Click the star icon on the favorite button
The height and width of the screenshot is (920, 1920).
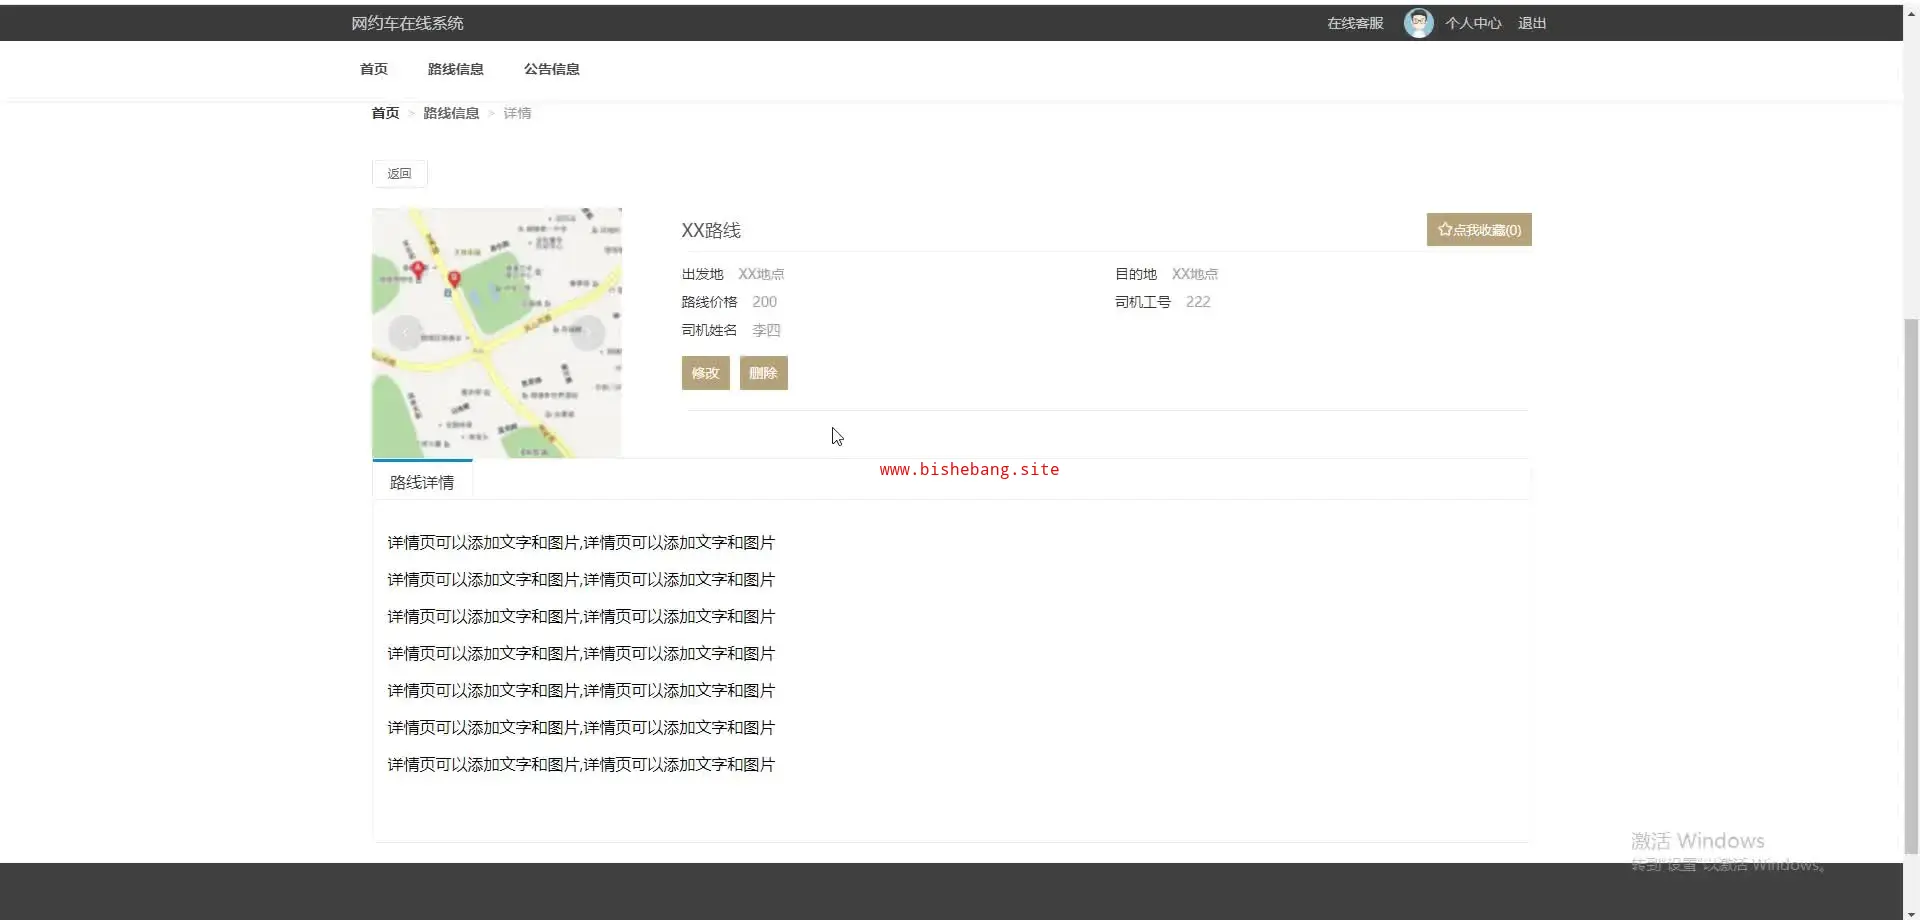1445,230
